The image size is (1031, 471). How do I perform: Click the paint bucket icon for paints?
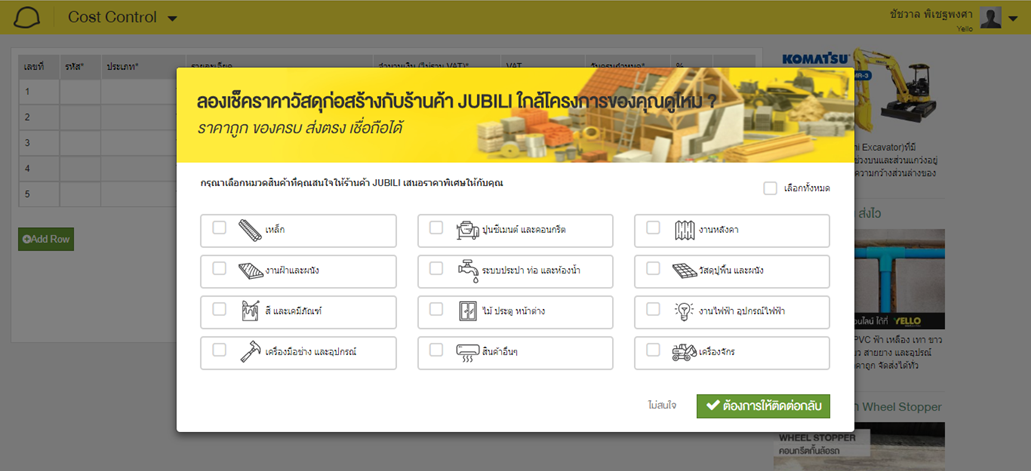pos(251,311)
